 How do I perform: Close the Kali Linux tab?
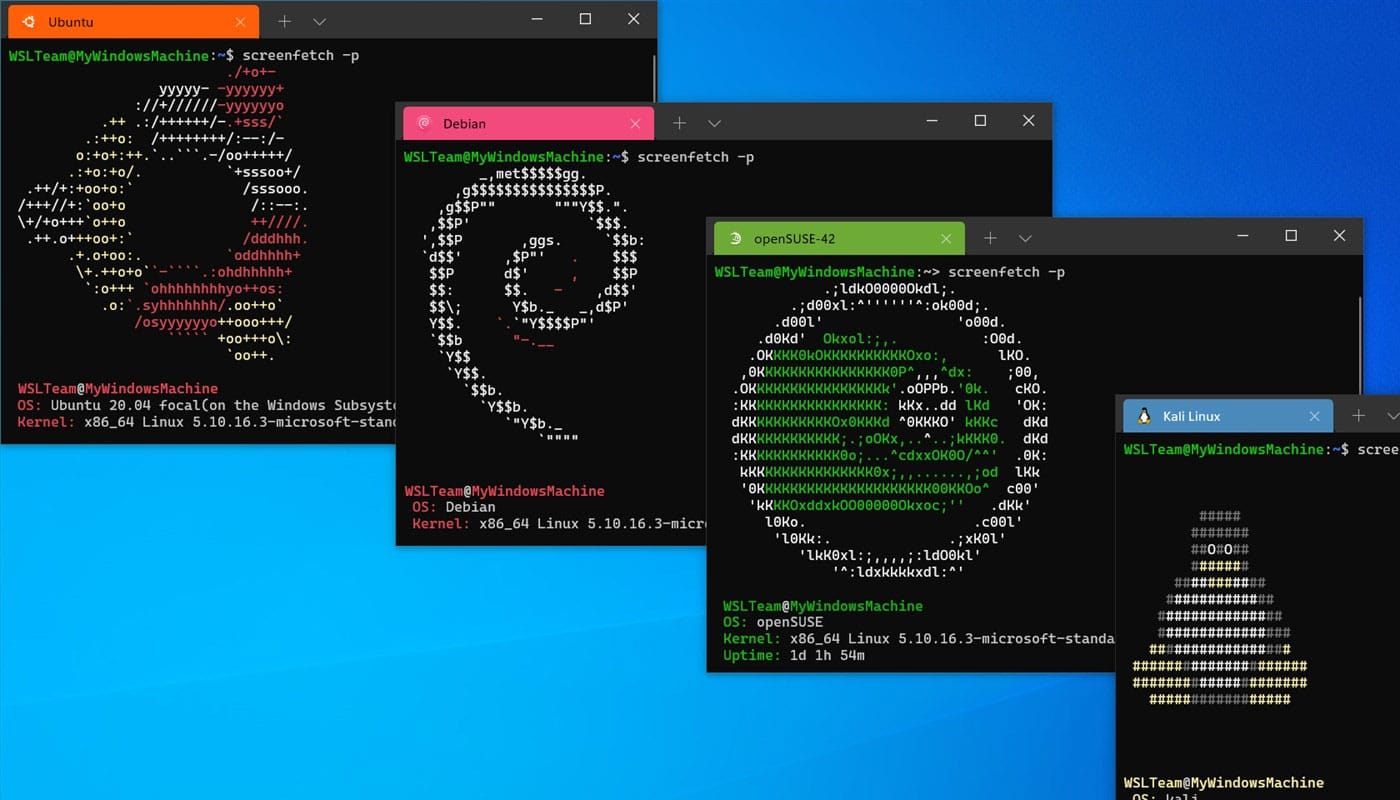(x=1315, y=416)
